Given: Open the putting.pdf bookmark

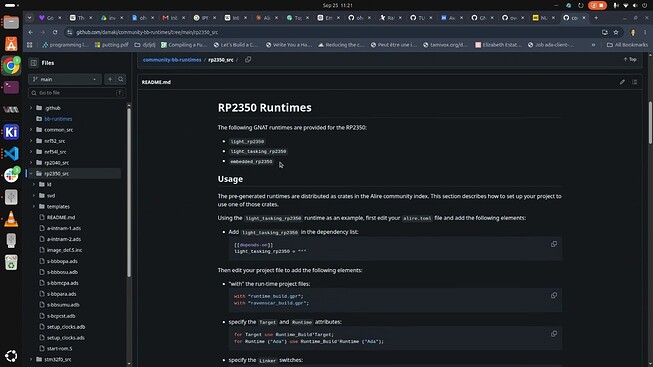Looking at the screenshot, I should [112, 45].
